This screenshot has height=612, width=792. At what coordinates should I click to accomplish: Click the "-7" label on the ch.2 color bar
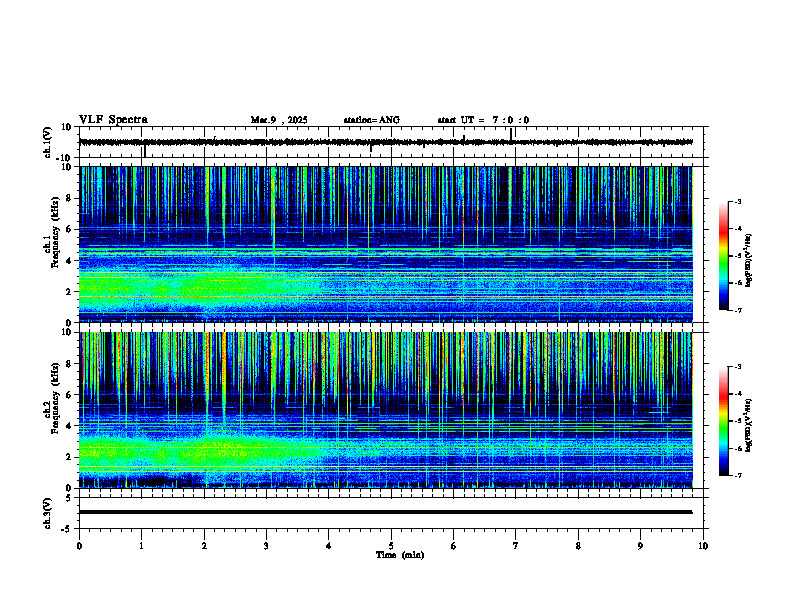[737, 476]
